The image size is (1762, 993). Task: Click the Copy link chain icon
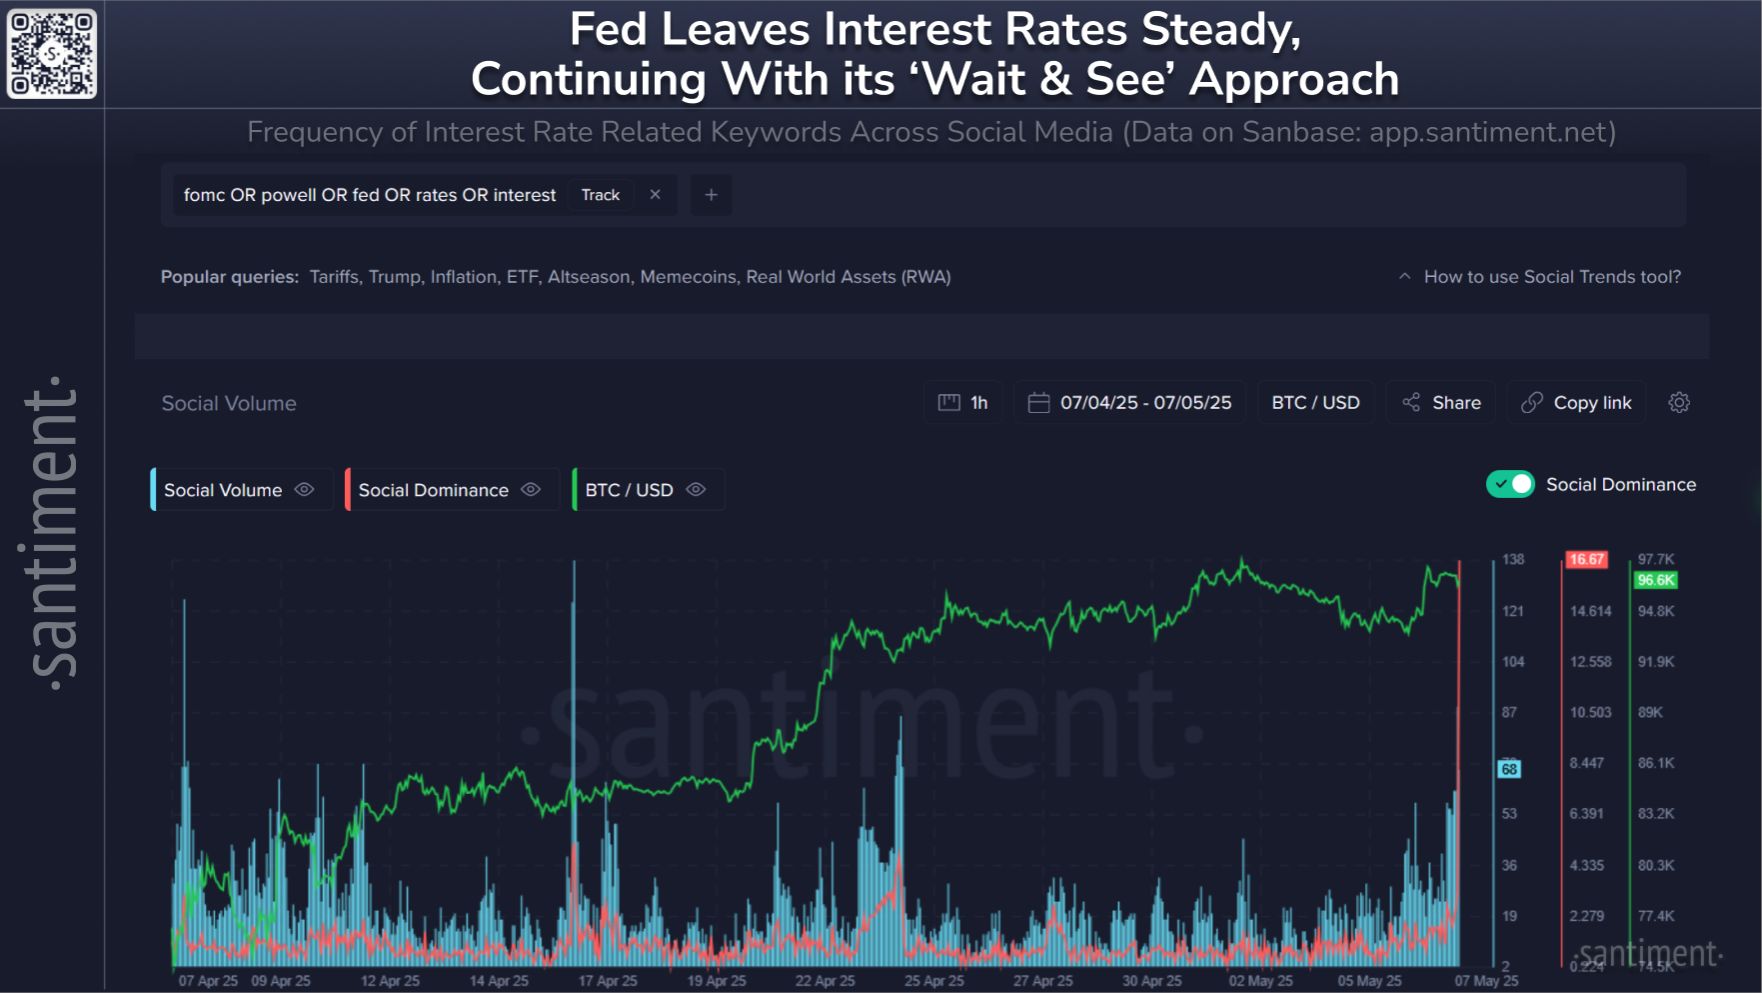click(1531, 403)
